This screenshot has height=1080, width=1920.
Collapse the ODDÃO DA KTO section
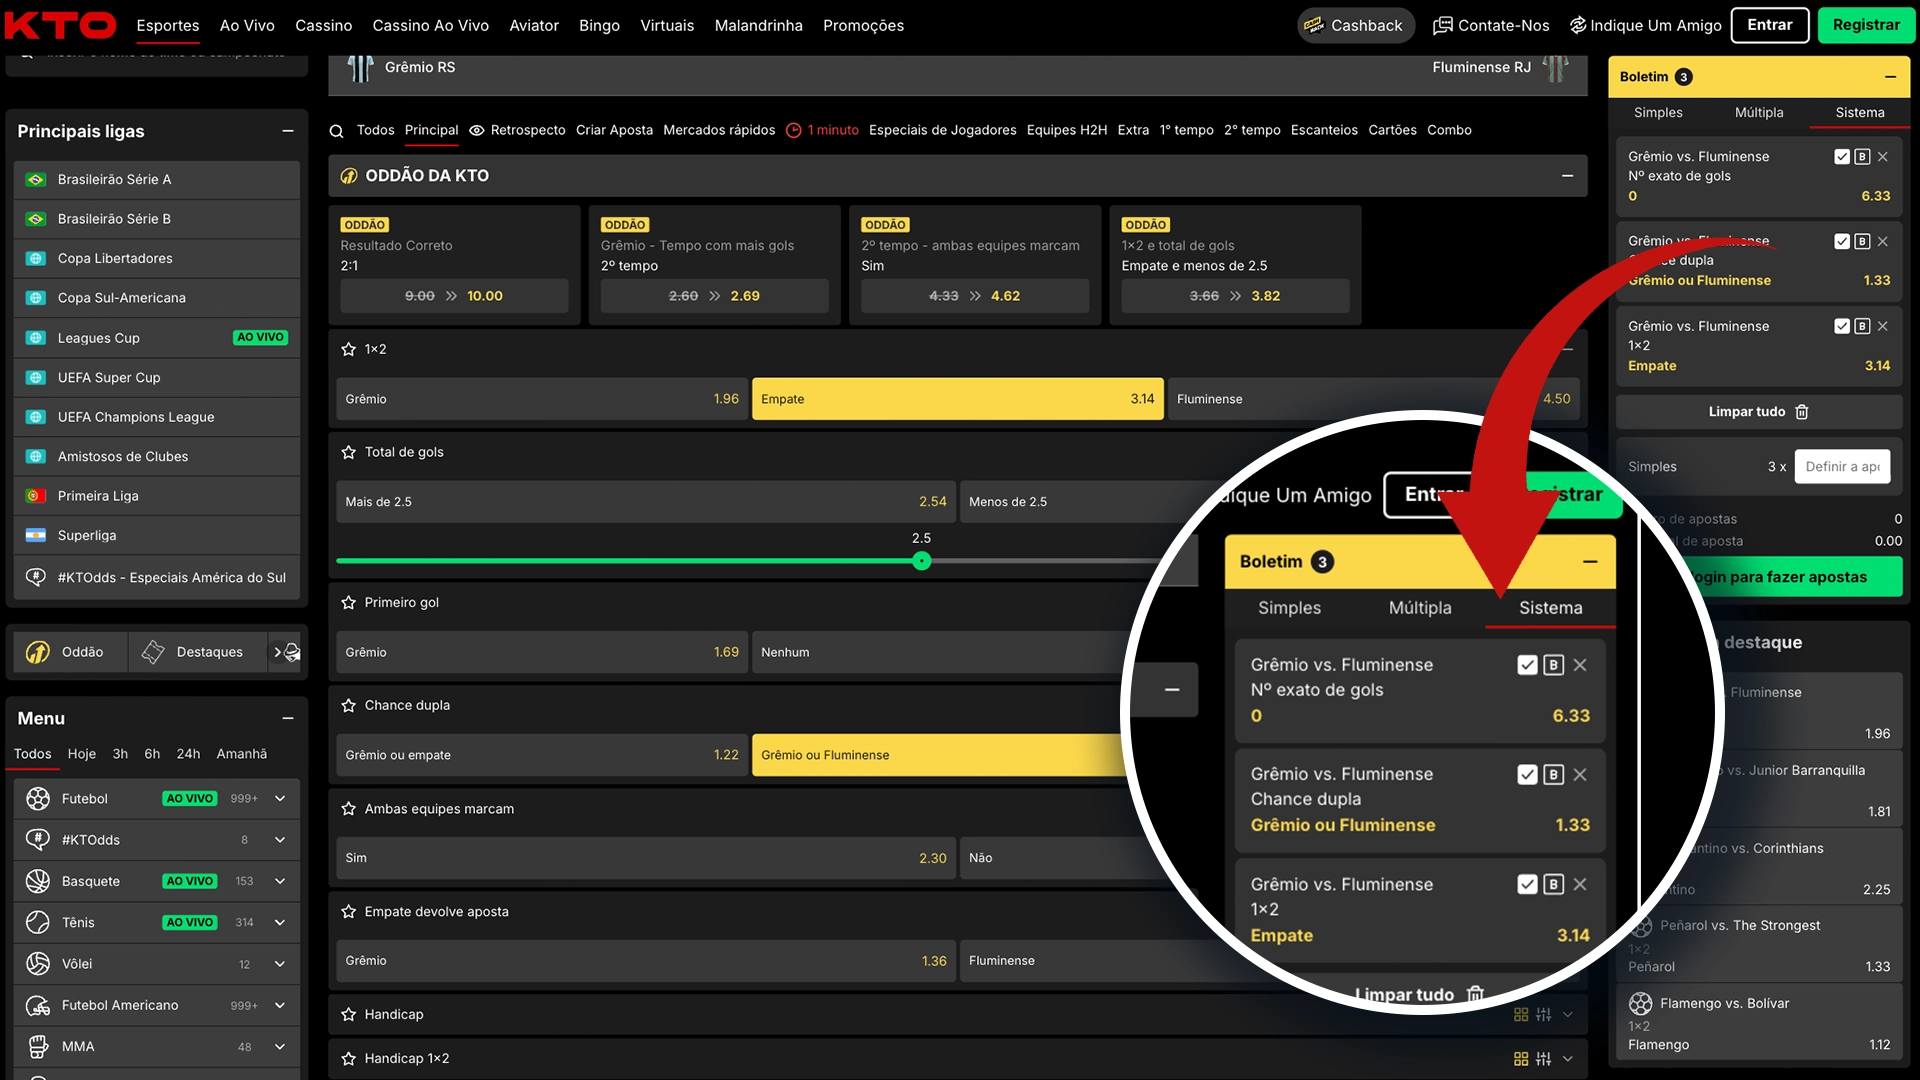[x=1567, y=176]
